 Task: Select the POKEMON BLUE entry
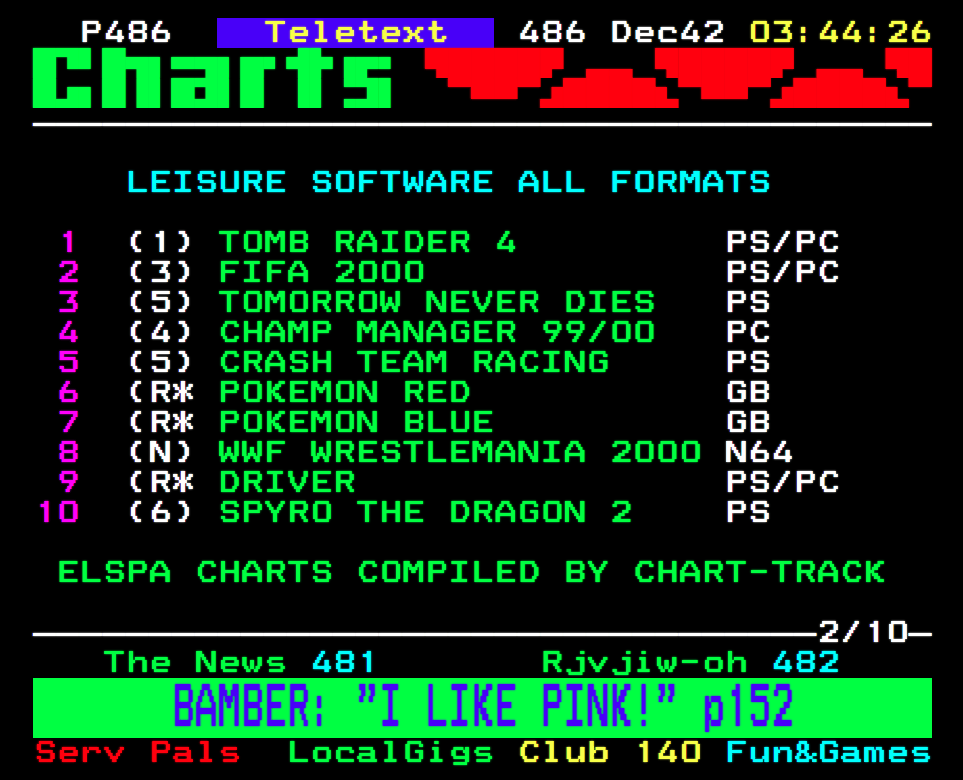tap(356, 423)
